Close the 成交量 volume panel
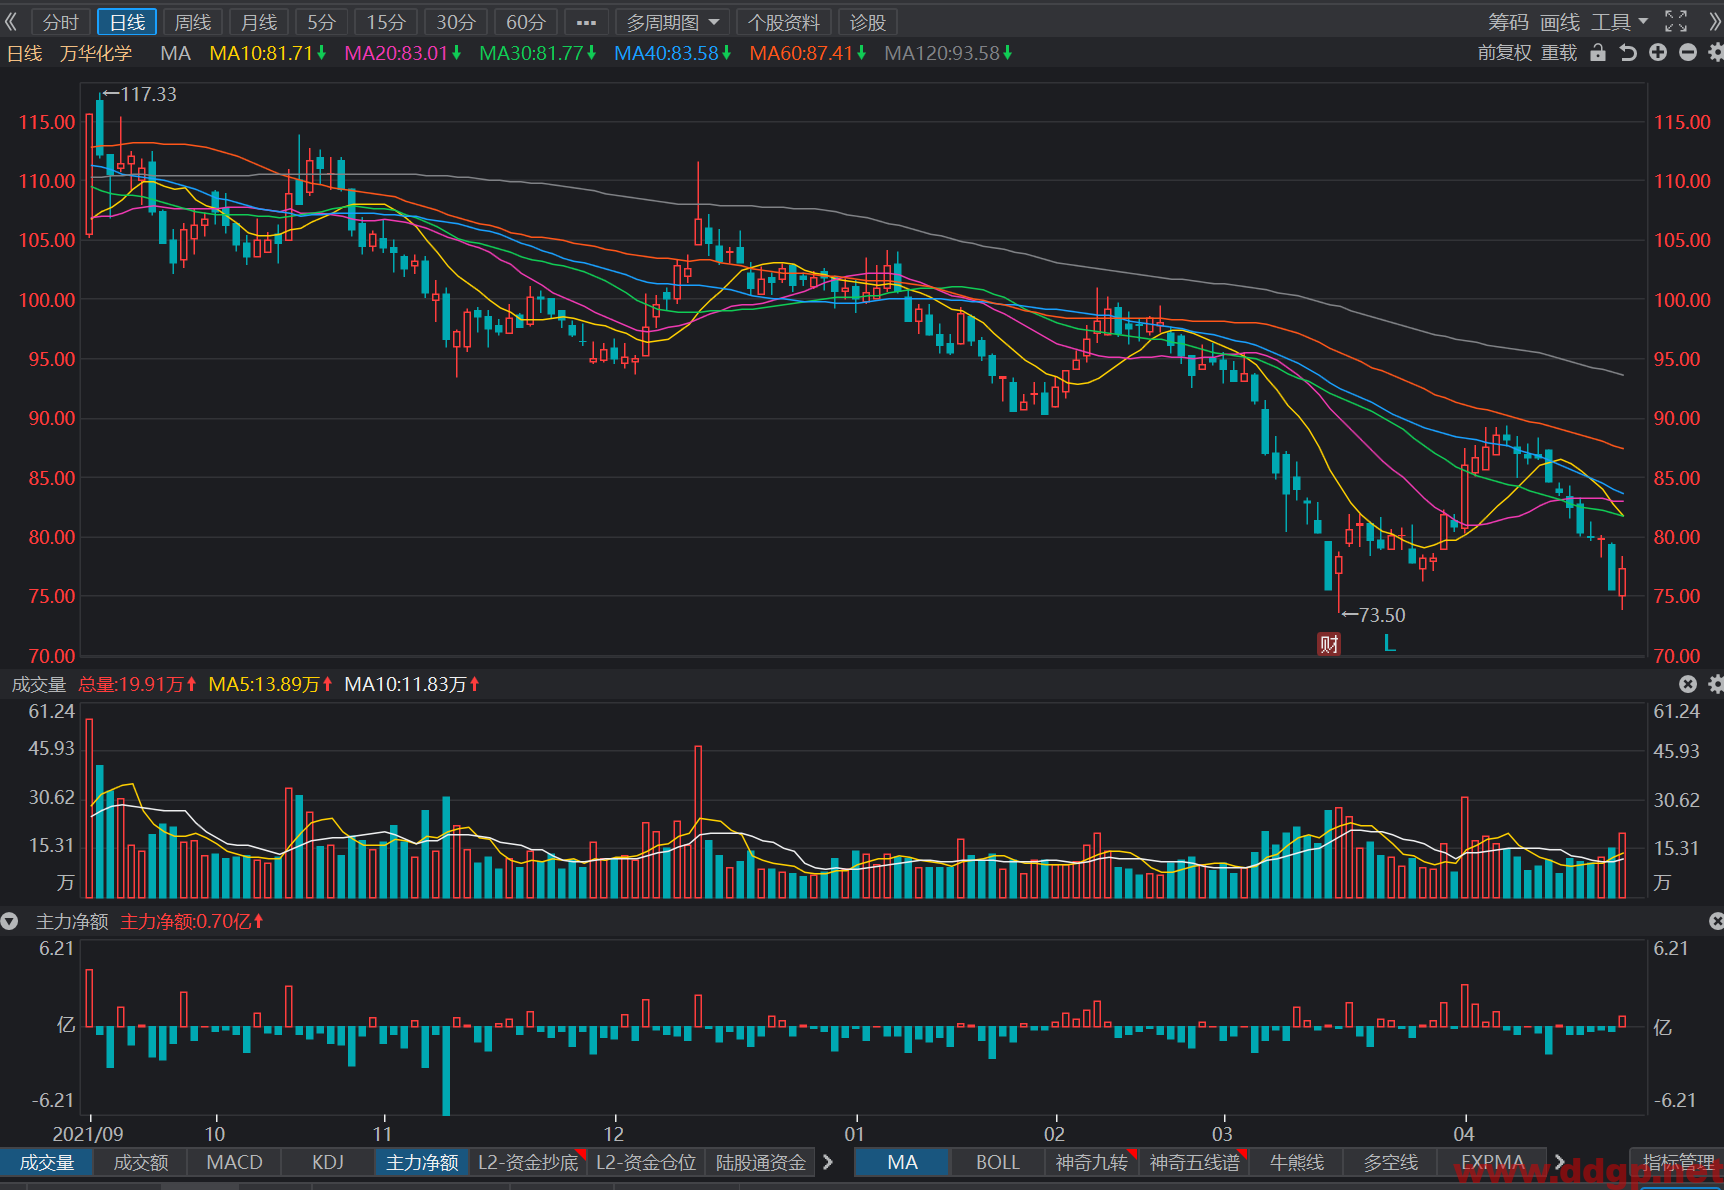This screenshot has width=1724, height=1190. [x=1688, y=684]
